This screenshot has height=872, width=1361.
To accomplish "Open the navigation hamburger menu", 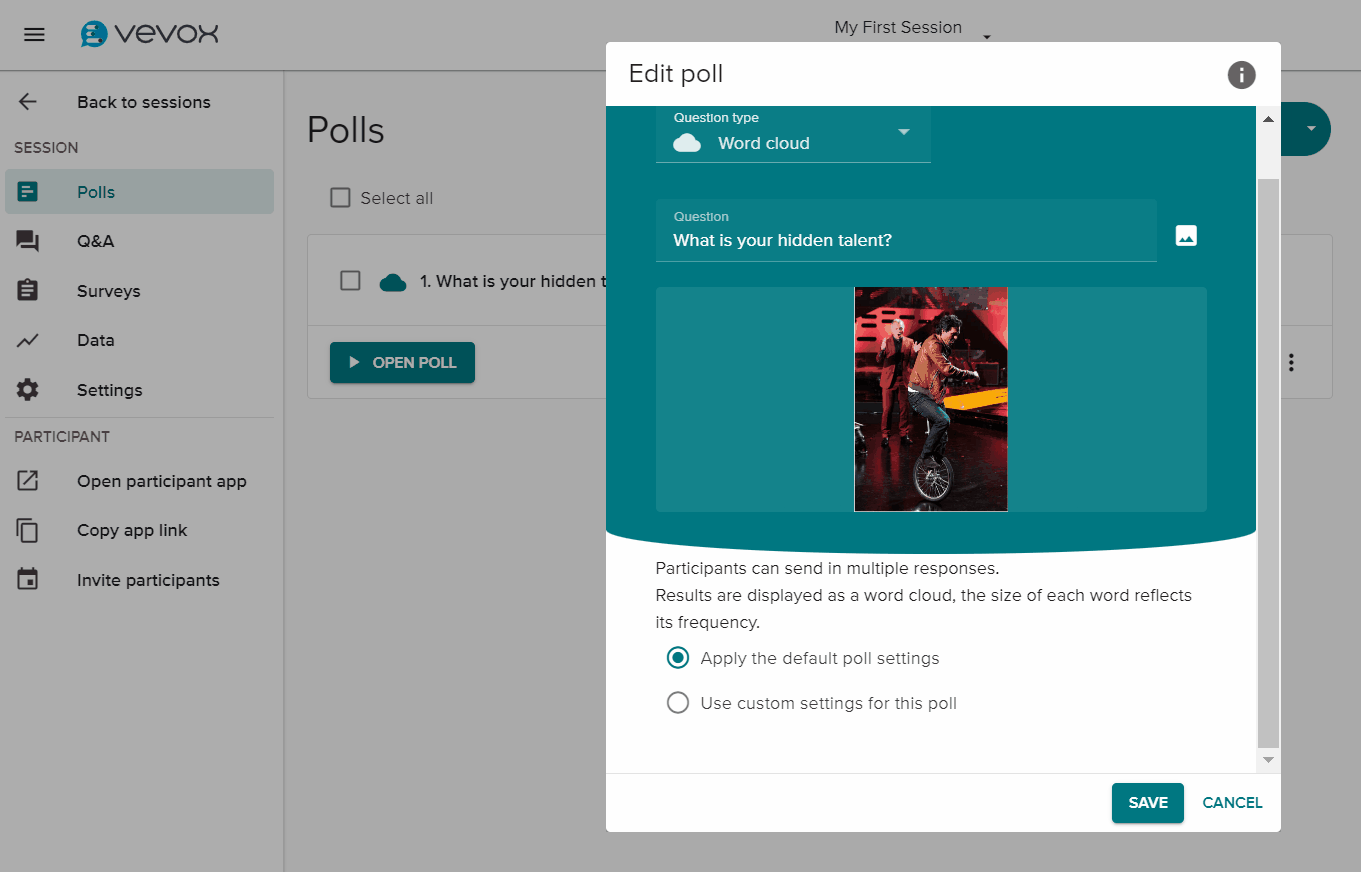I will (34, 33).
